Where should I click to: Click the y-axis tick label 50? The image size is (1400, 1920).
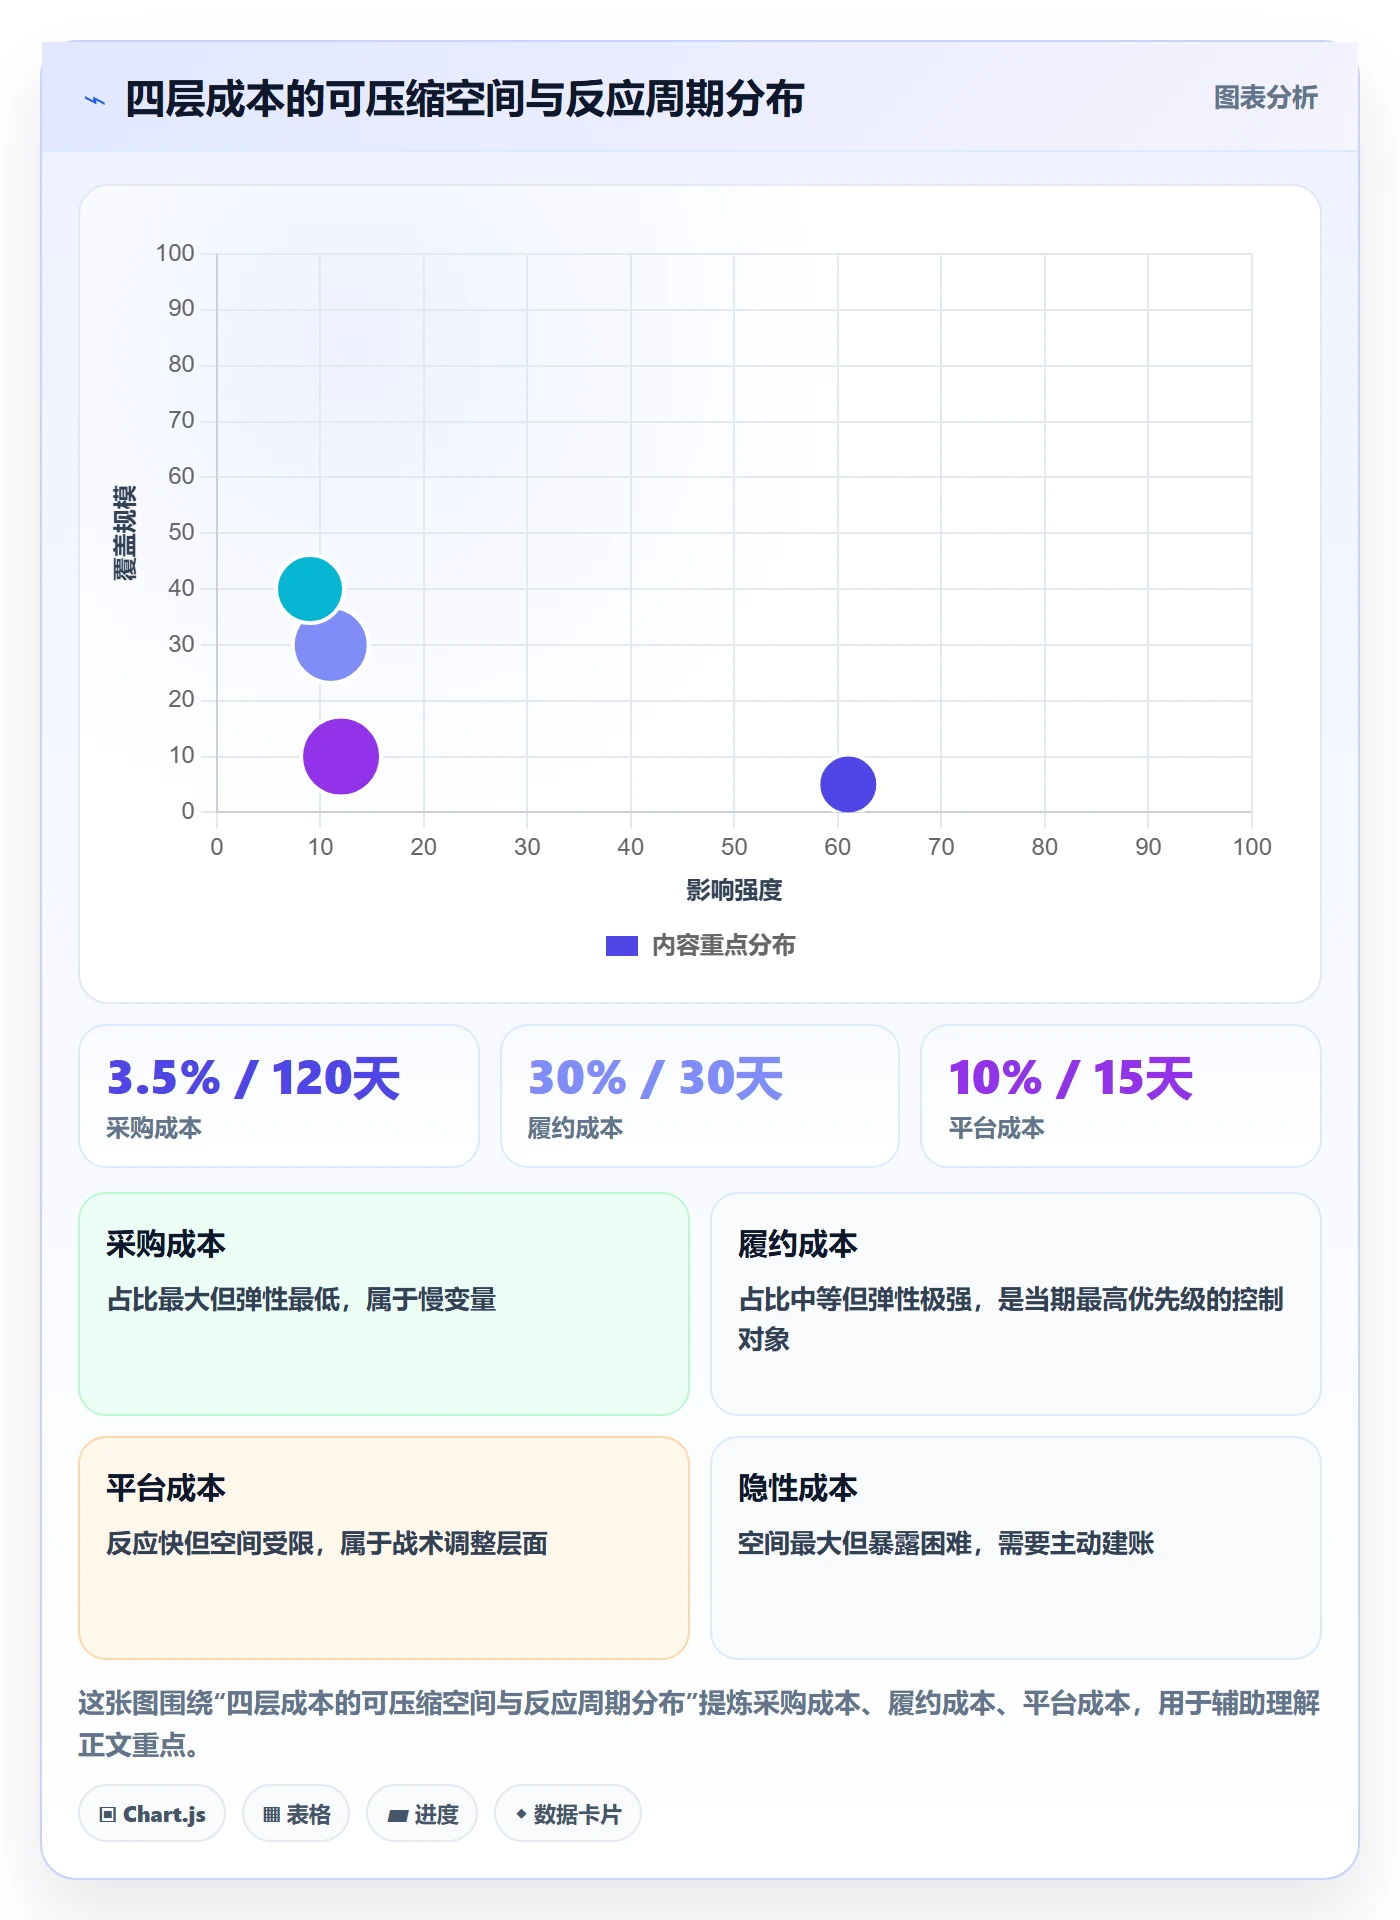tap(181, 532)
